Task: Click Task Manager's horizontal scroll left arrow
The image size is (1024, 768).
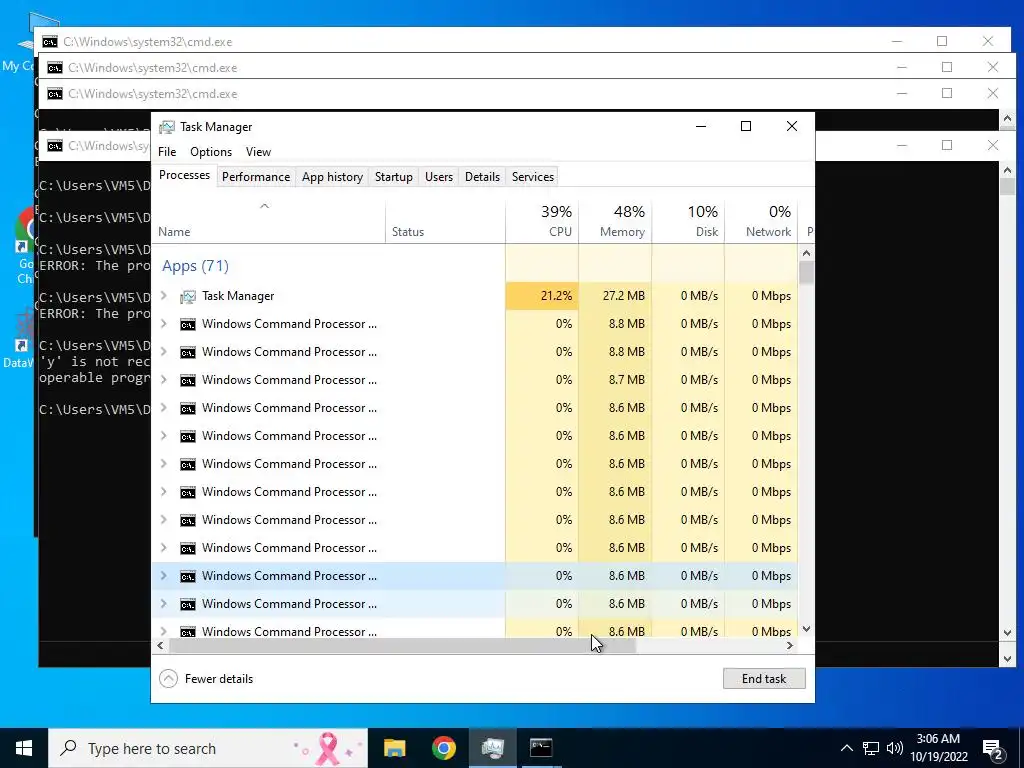Action: pos(161,645)
